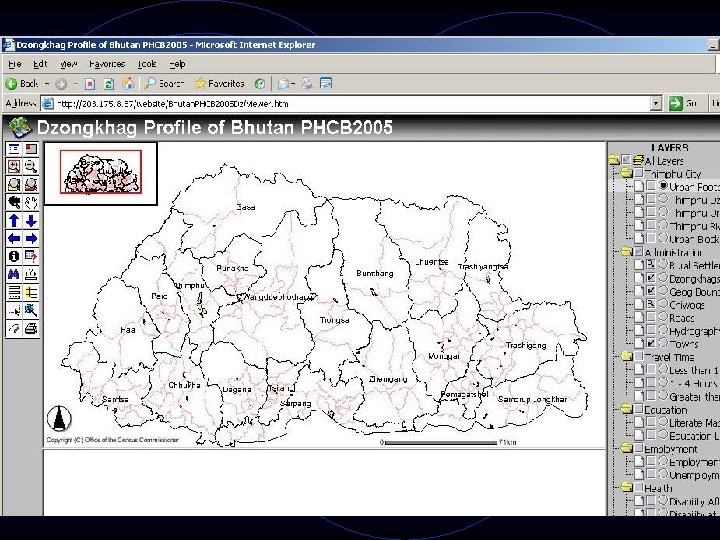
Task: Collapse the Travel Time folder
Action: pyautogui.click(x=627, y=356)
